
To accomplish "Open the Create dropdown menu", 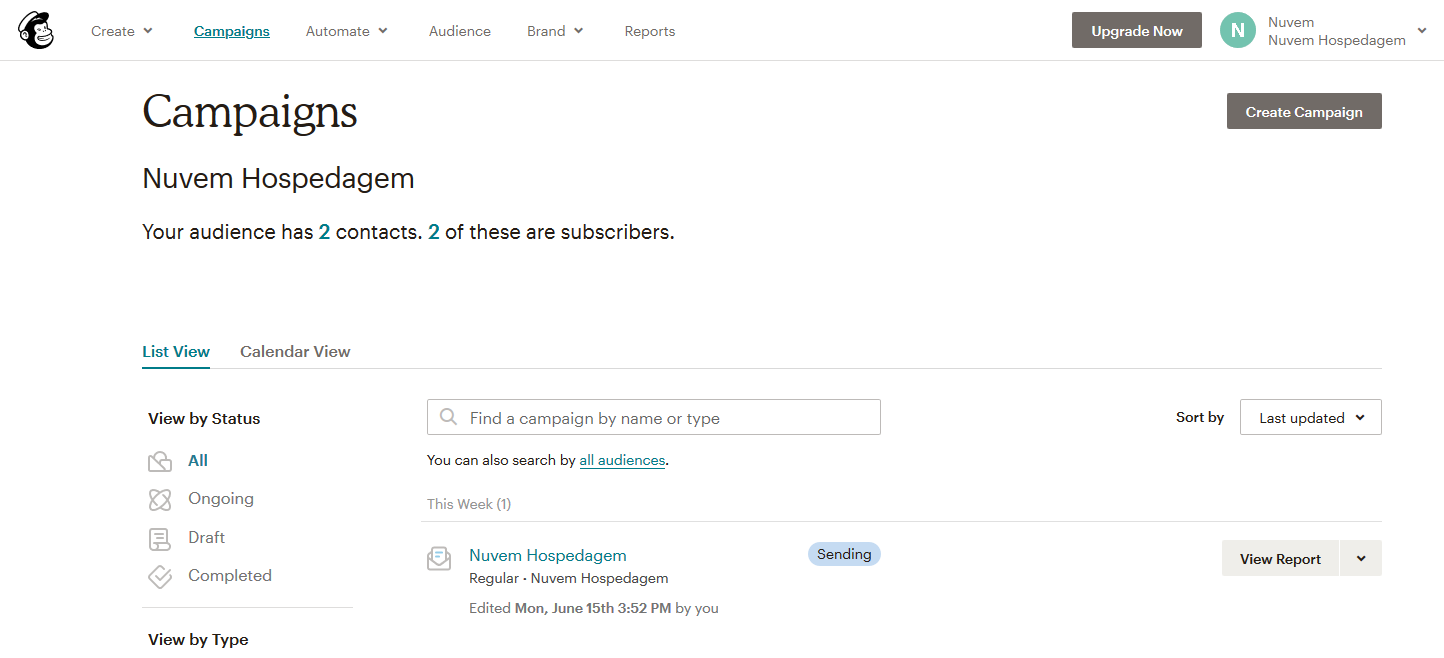I will (x=122, y=31).
